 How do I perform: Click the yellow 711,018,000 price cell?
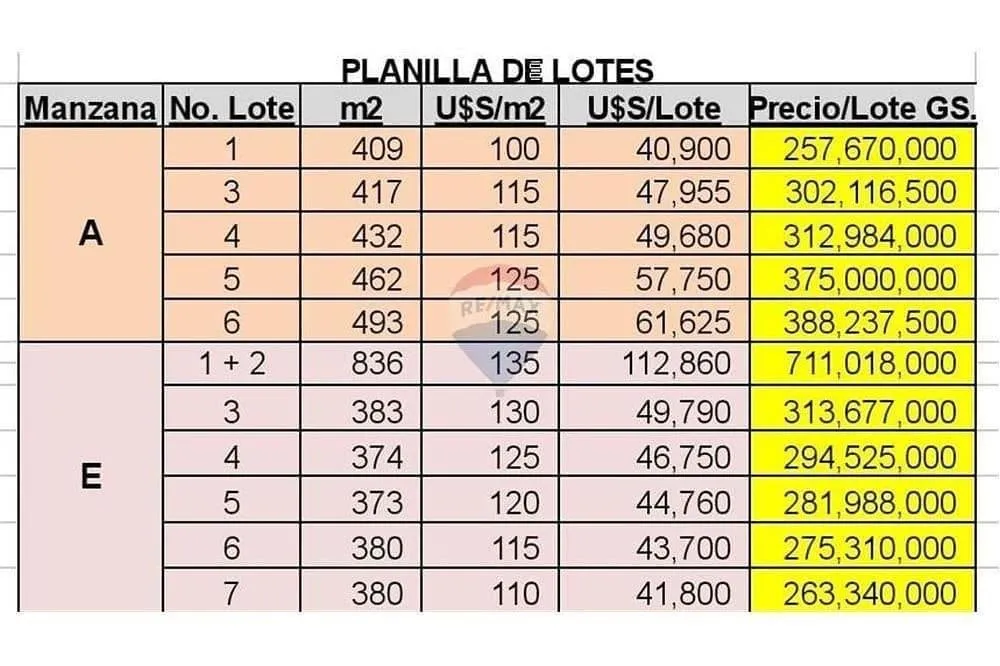[863, 364]
